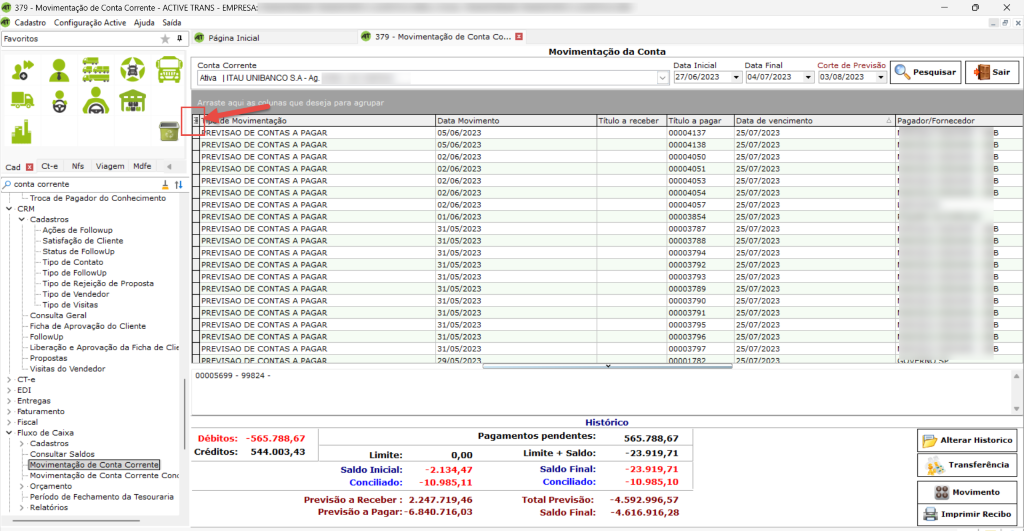Click the tab strip left scroll arrow

169,167
